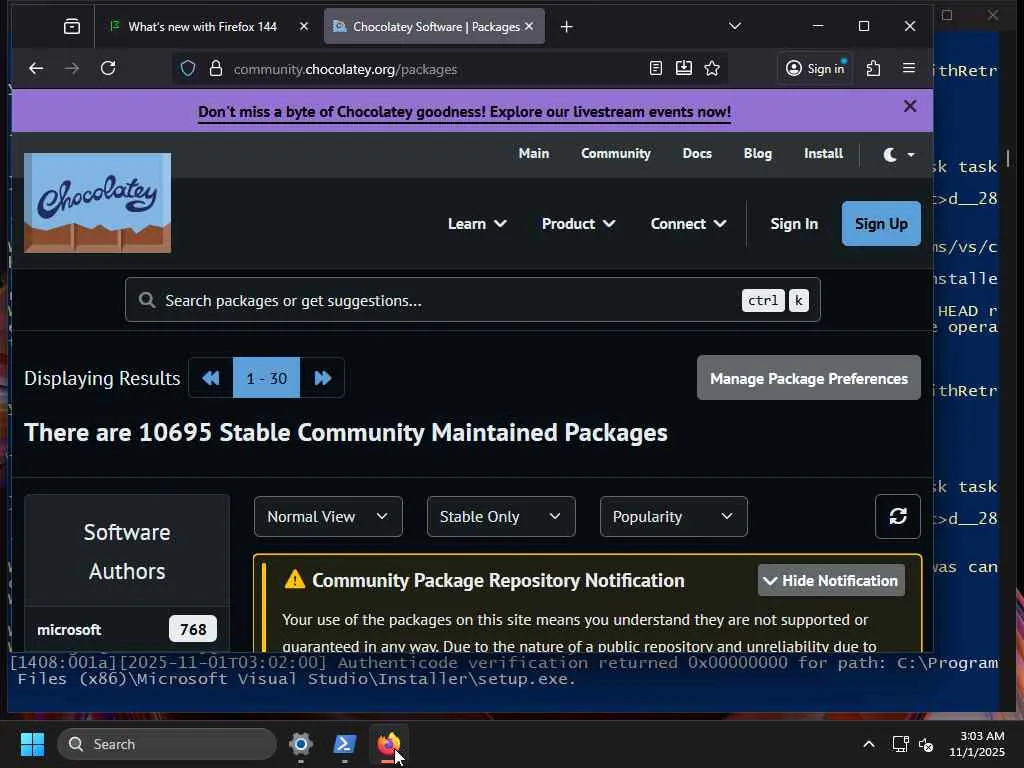Expand the Connect menu
The image size is (1024, 768).
coord(688,224)
